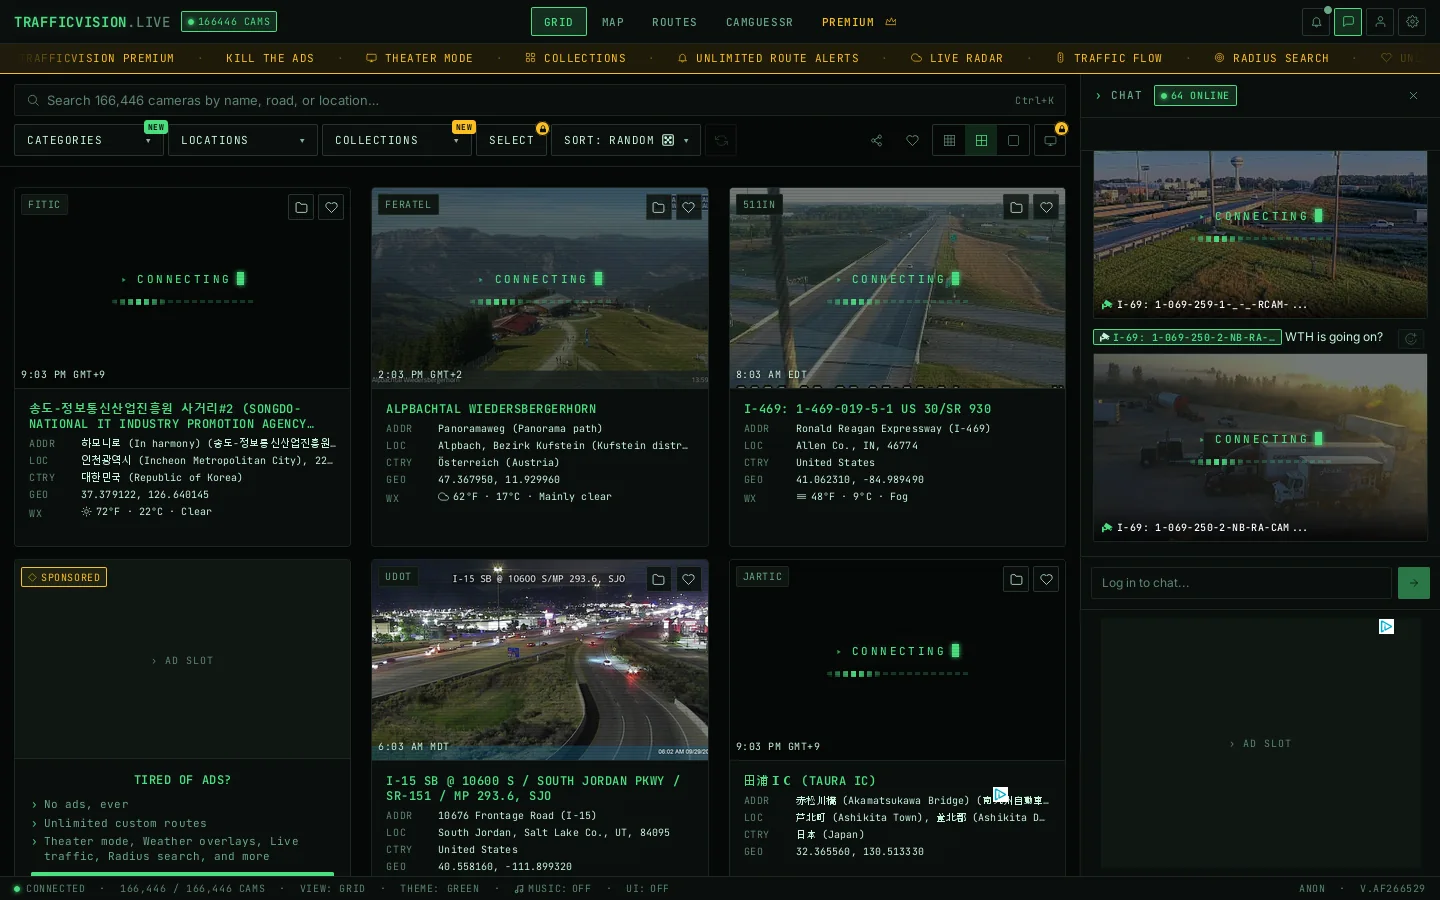Switch to the Map tab
The height and width of the screenshot is (900, 1440).
613,22
